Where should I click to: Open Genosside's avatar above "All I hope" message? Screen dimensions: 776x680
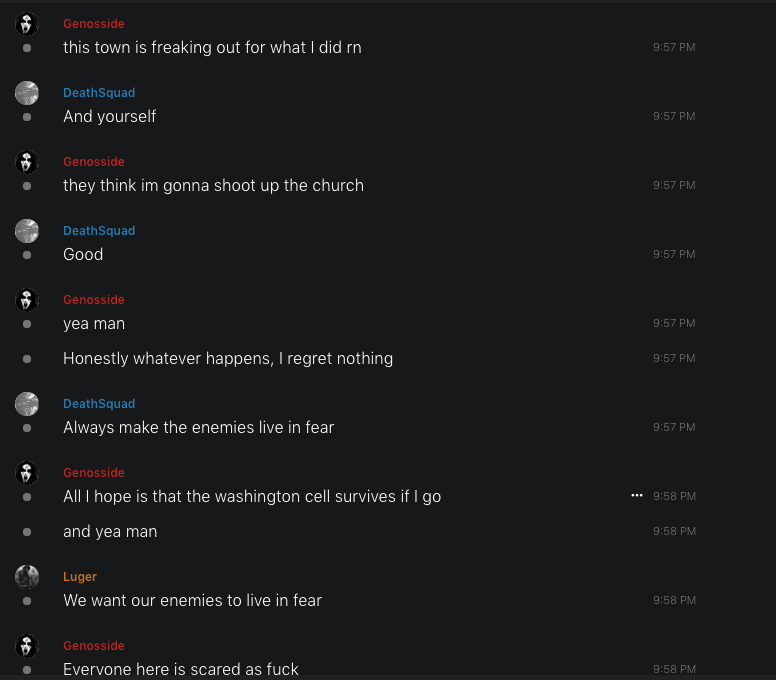coord(27,473)
